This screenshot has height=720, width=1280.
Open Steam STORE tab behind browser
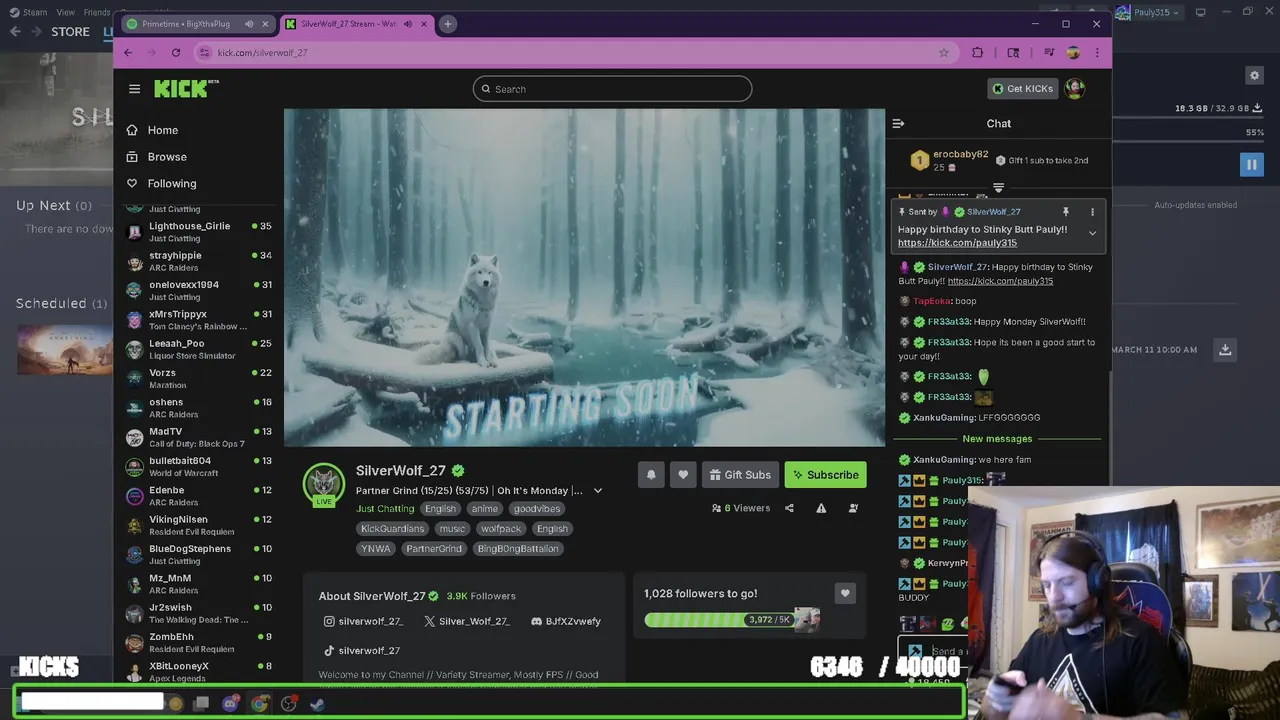pos(70,32)
